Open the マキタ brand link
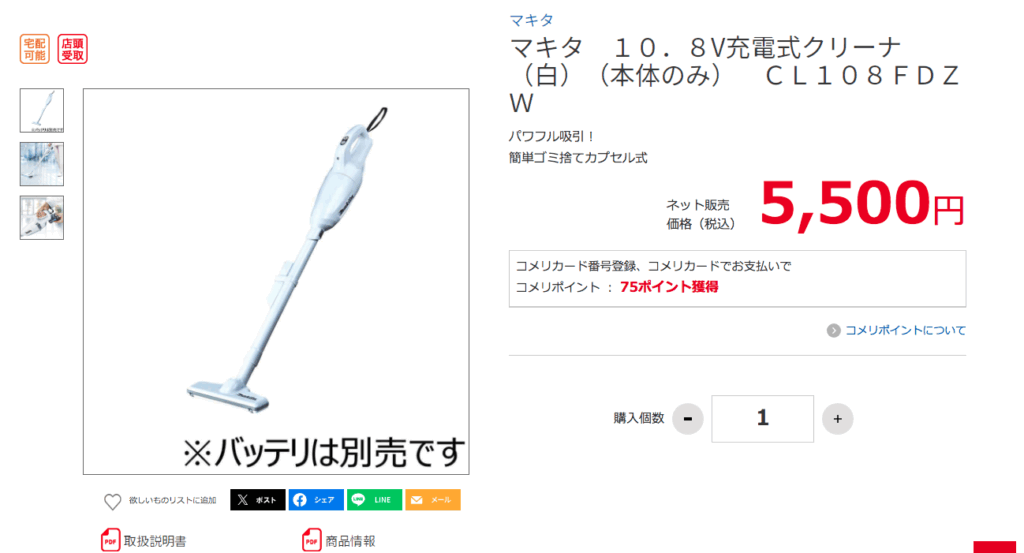 coord(532,20)
